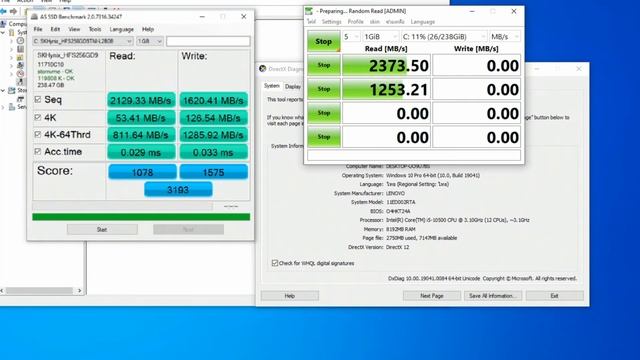Open test count dropdown showing 5

pos(351,37)
